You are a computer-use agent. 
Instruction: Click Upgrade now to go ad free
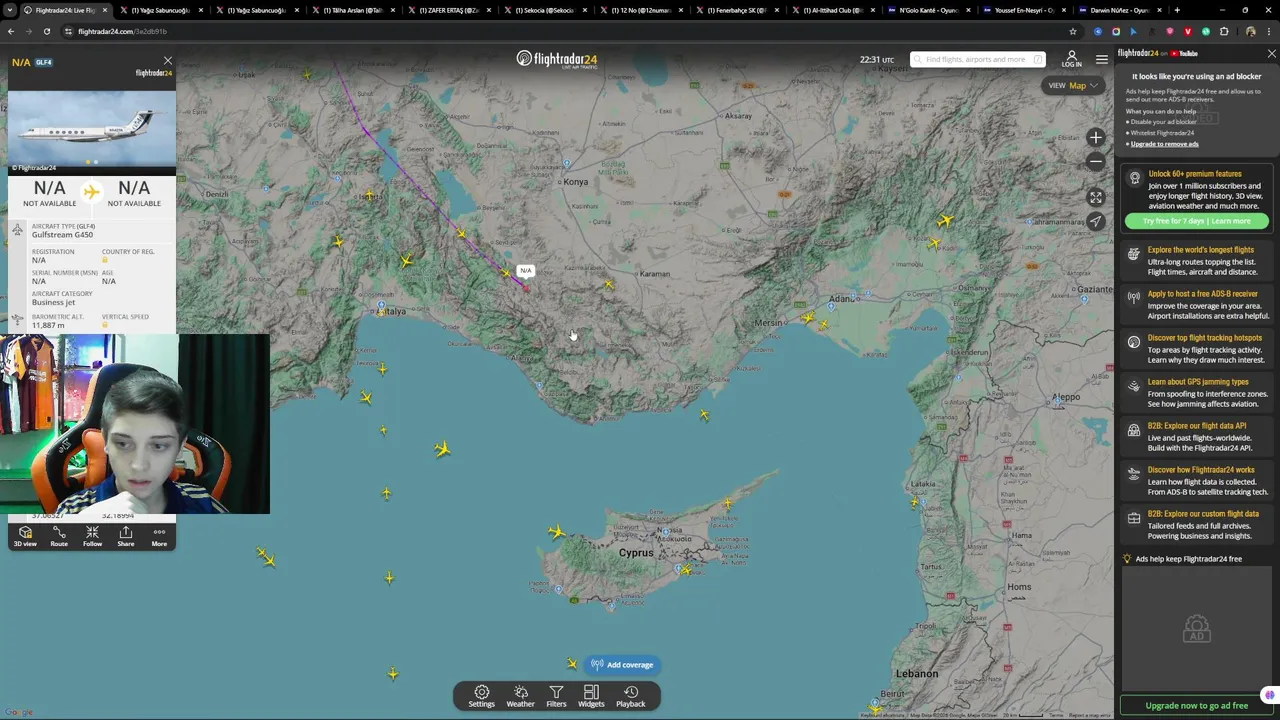coord(1196,705)
